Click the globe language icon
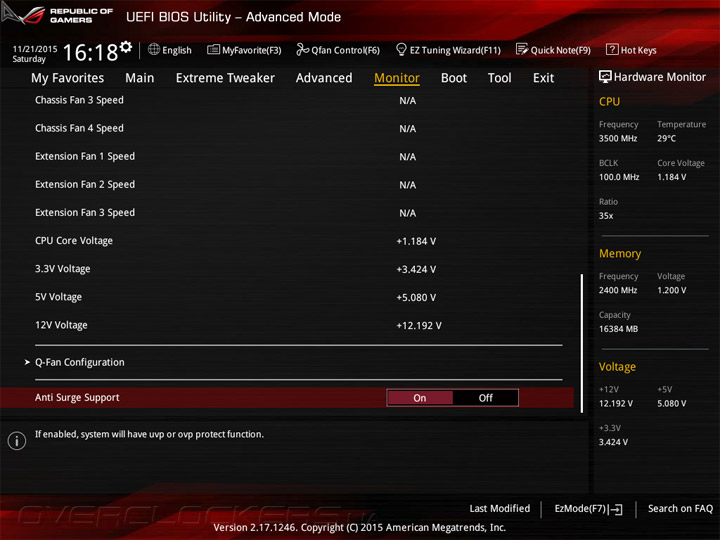 (154, 49)
